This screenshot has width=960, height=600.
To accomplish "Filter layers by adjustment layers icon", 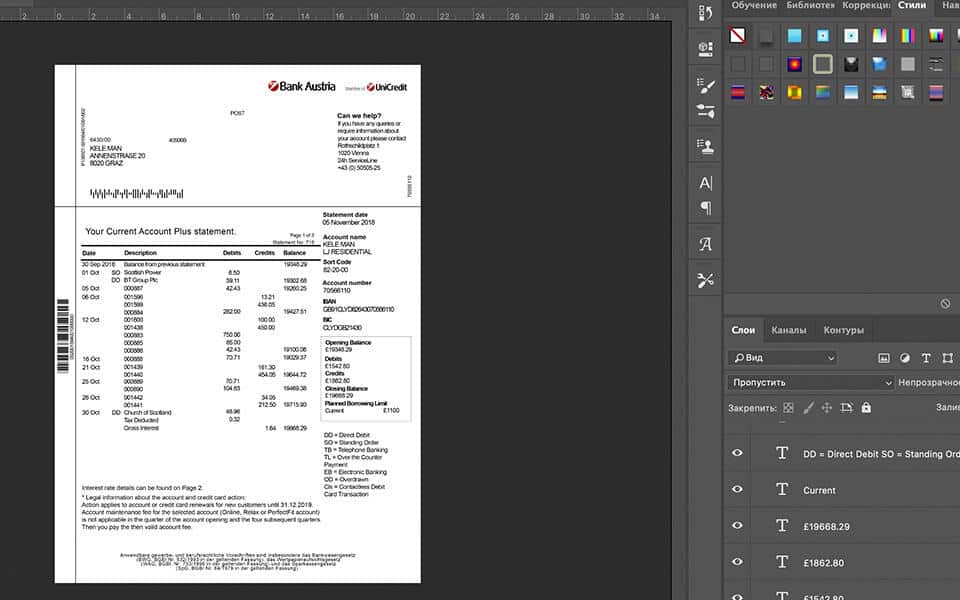I will click(905, 358).
